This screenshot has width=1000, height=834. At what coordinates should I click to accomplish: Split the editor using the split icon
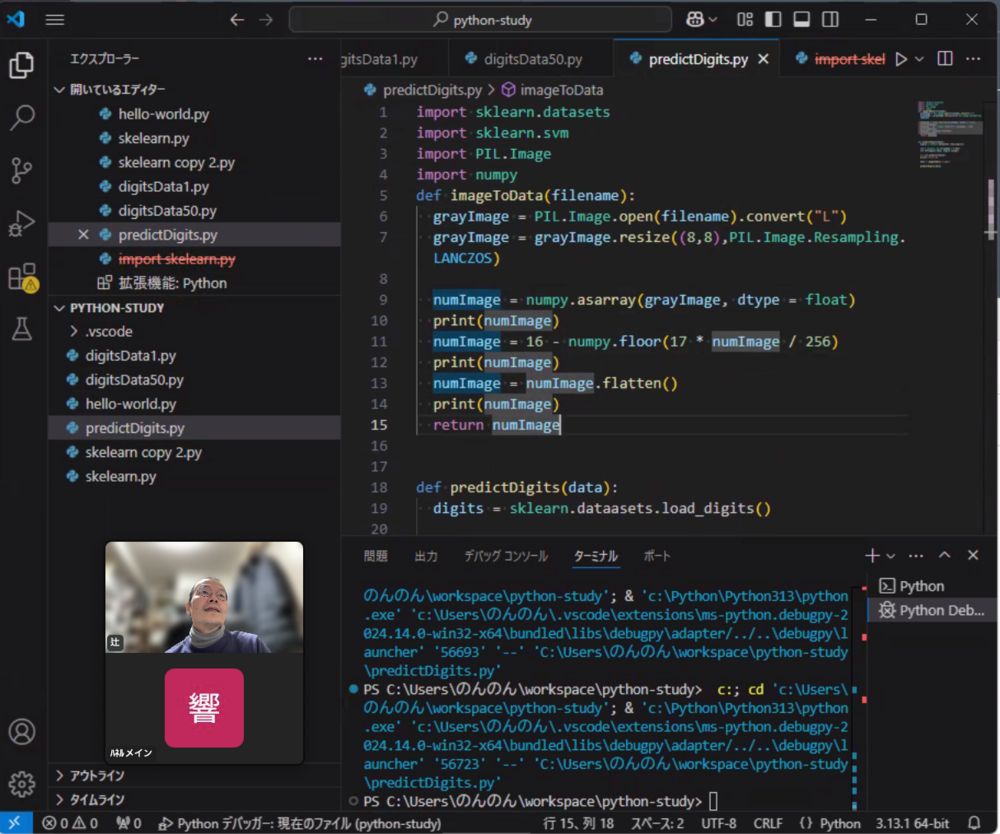tap(944, 59)
